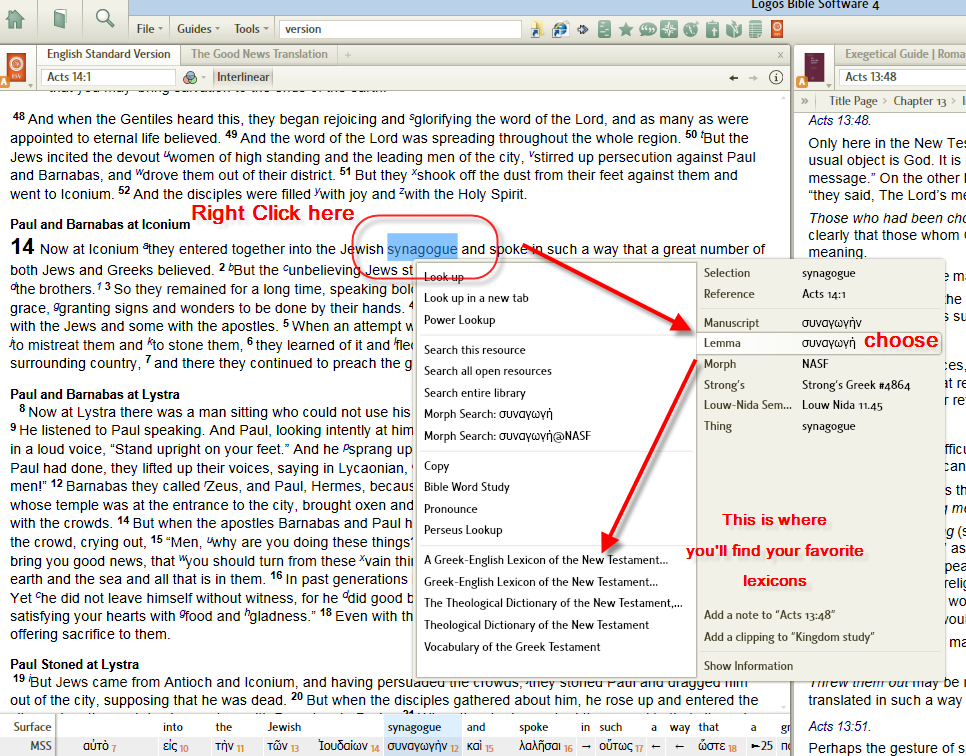966x756 pixels.
Task: Select 'Search all open resources'
Action: click(487, 371)
